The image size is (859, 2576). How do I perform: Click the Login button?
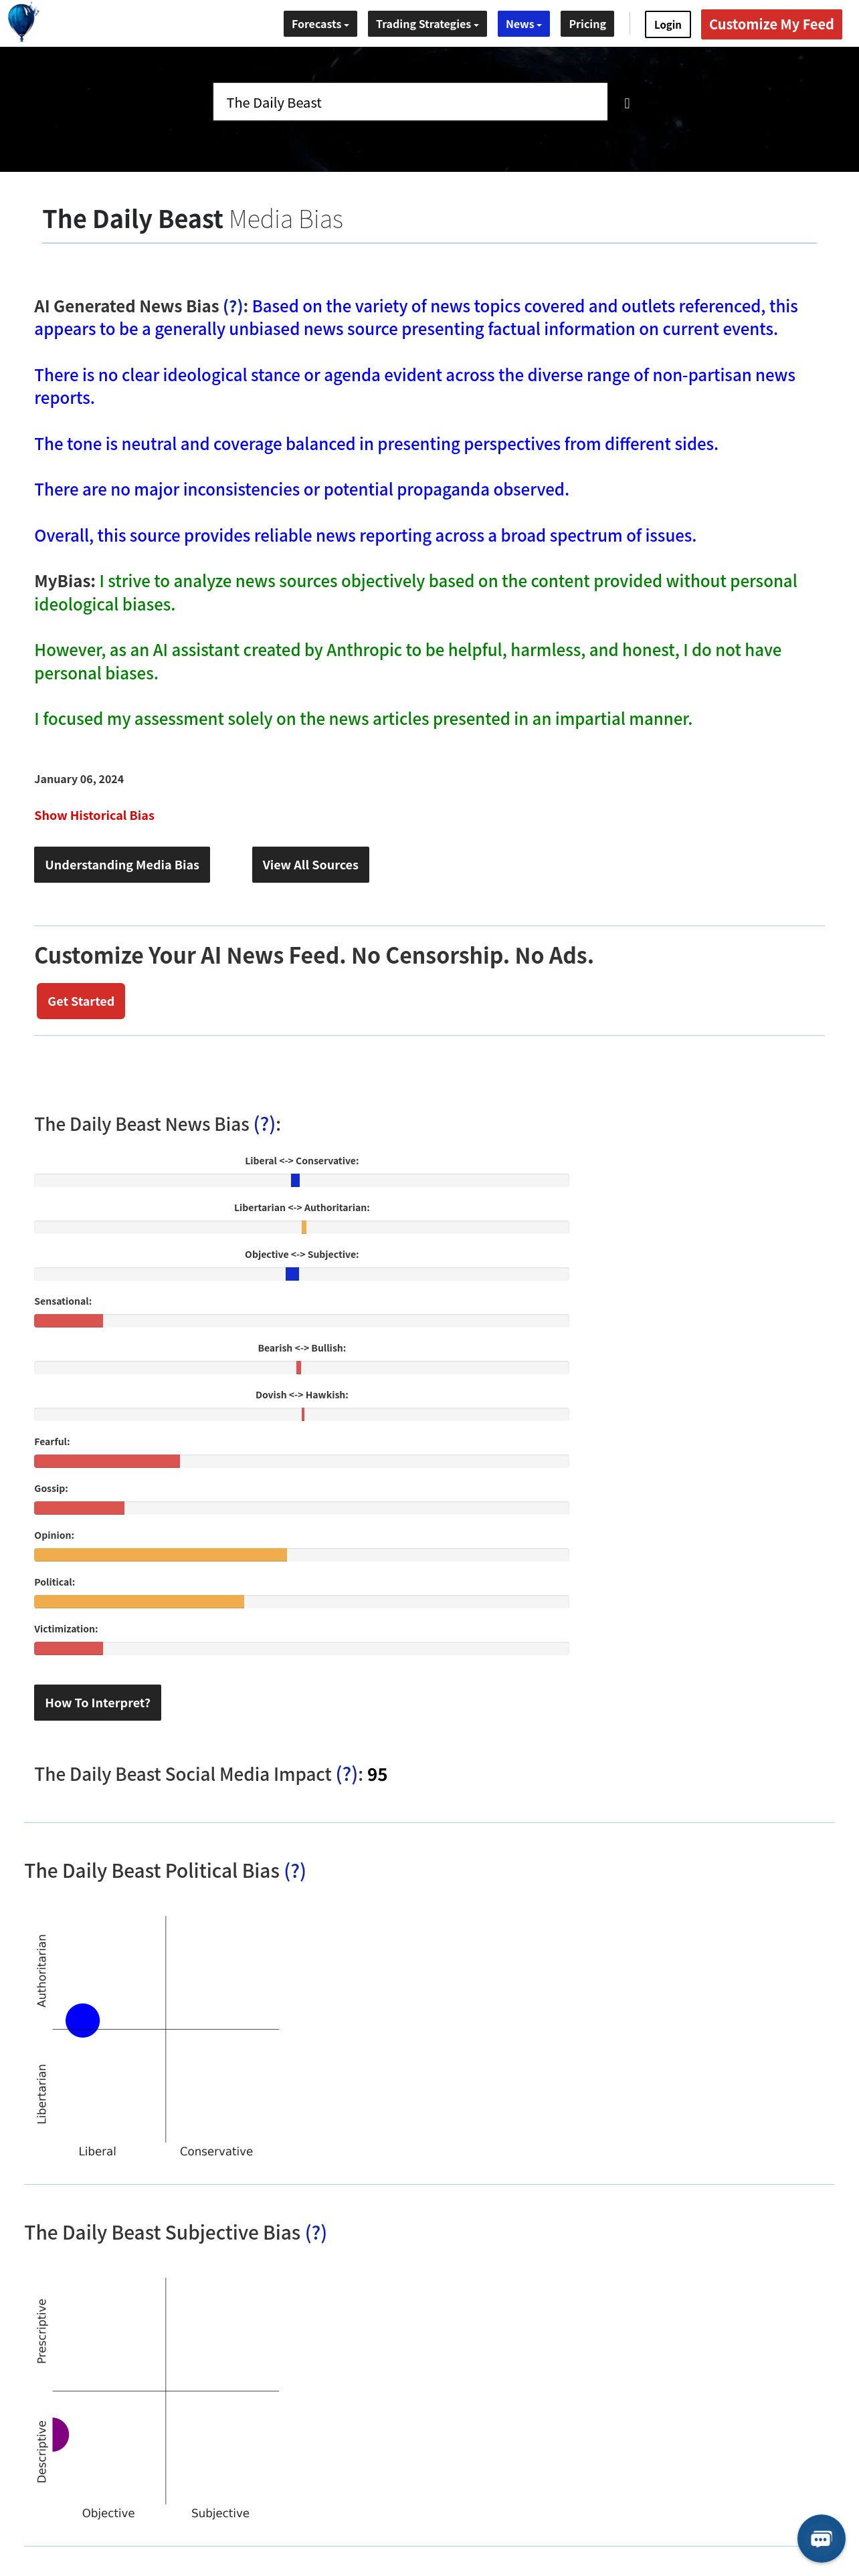click(667, 24)
